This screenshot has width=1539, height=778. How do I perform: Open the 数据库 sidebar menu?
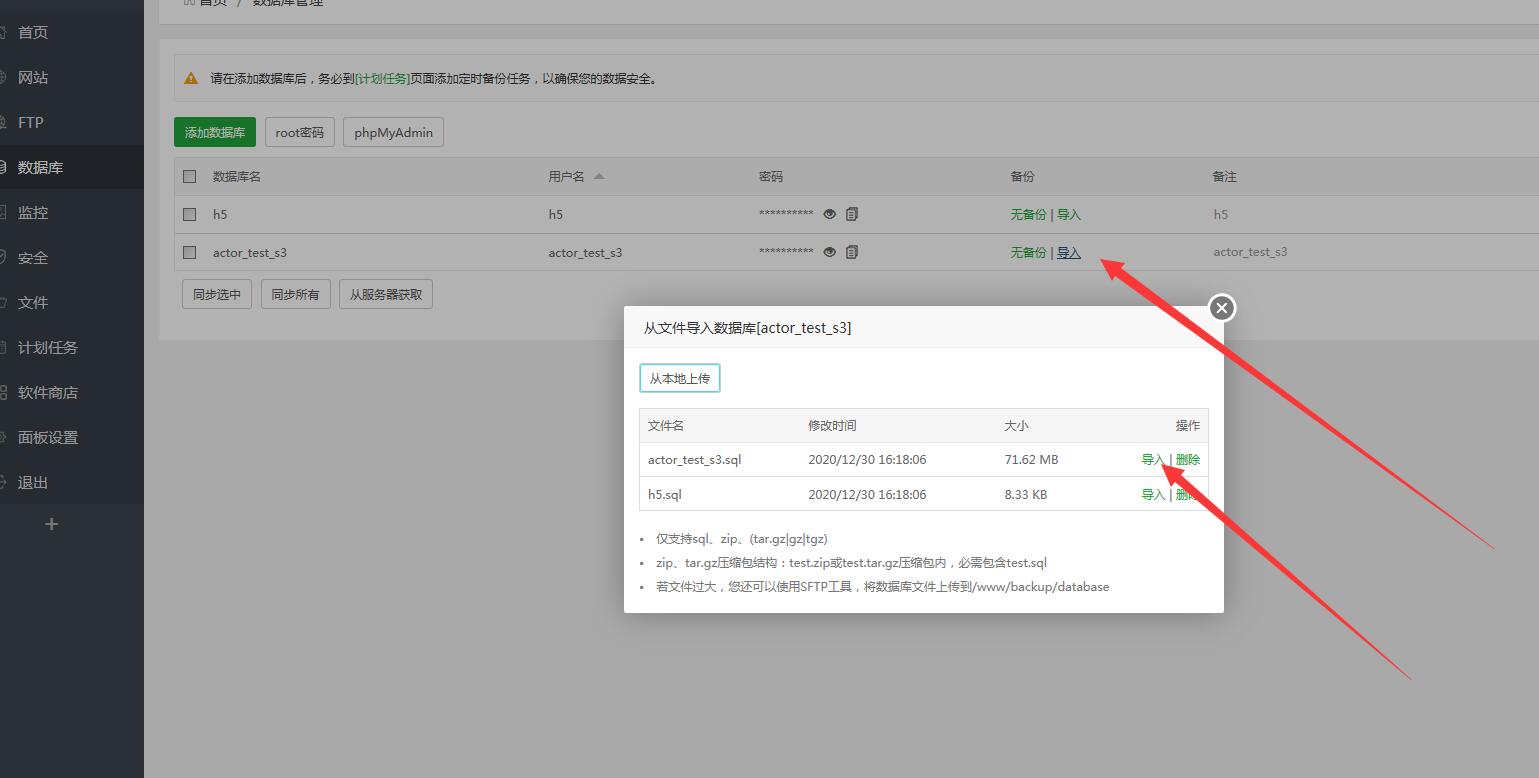coord(40,167)
